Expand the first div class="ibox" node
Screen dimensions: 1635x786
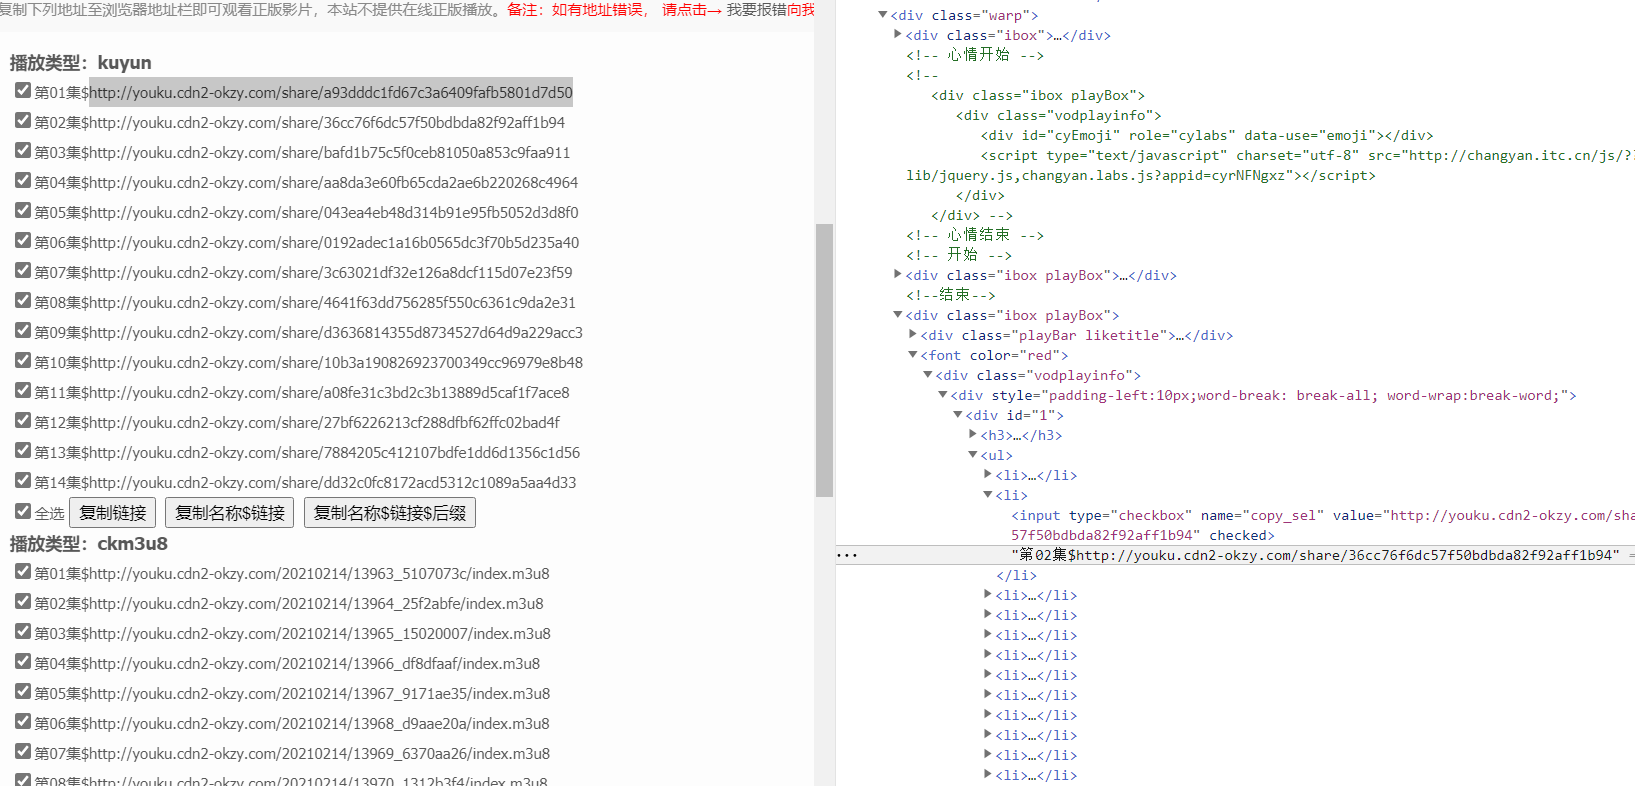[898, 35]
